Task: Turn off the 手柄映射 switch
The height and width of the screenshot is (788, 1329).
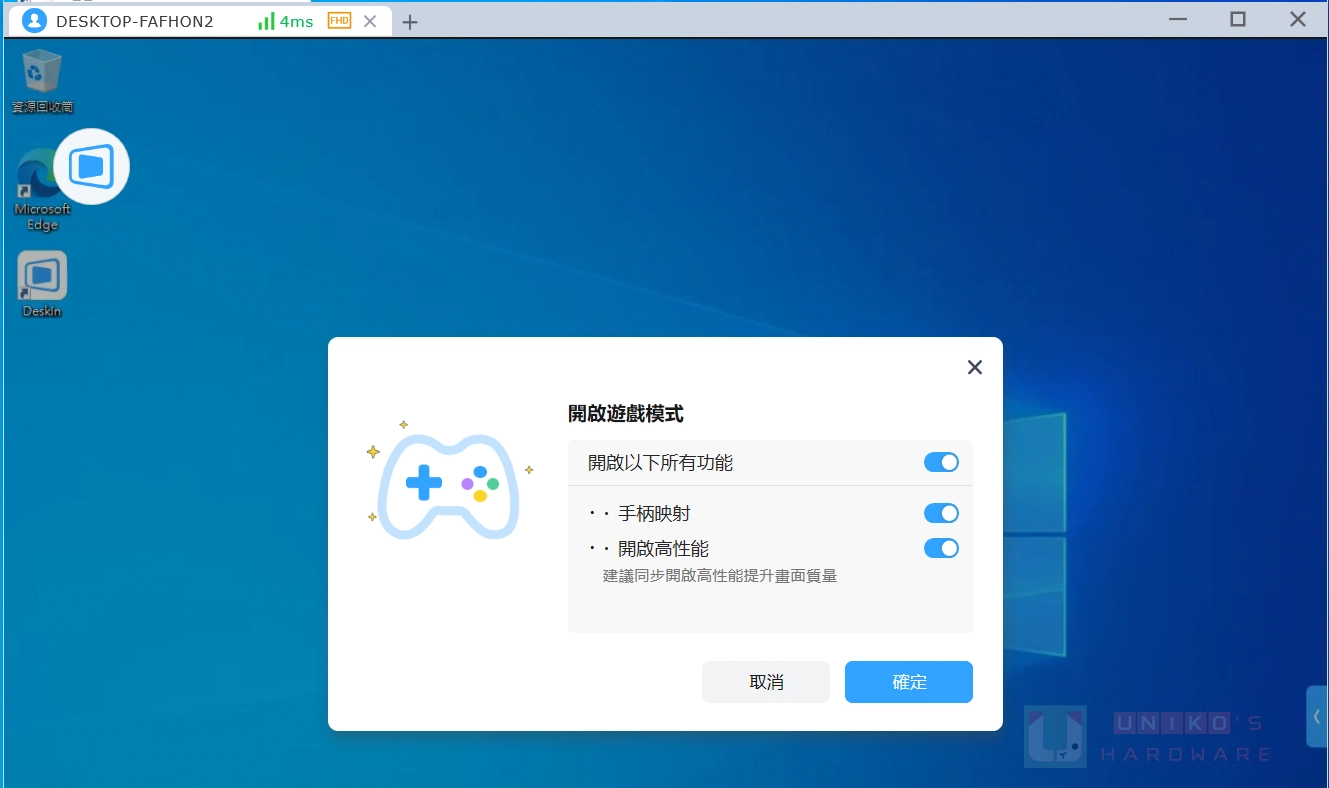Action: [x=940, y=513]
